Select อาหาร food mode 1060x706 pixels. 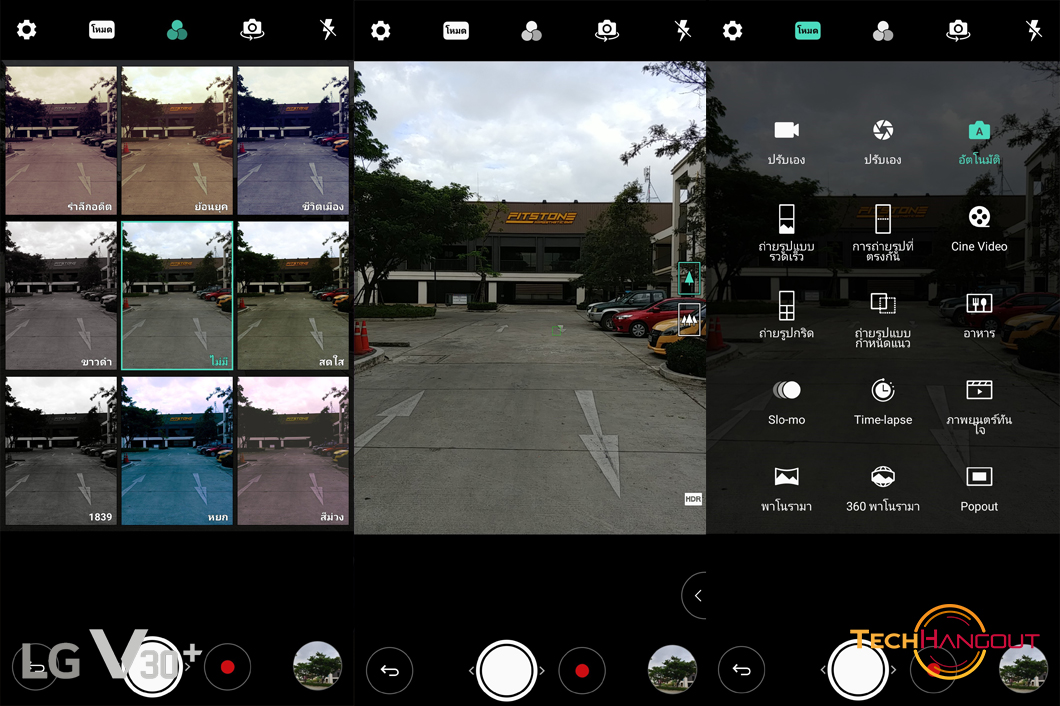(x=979, y=315)
